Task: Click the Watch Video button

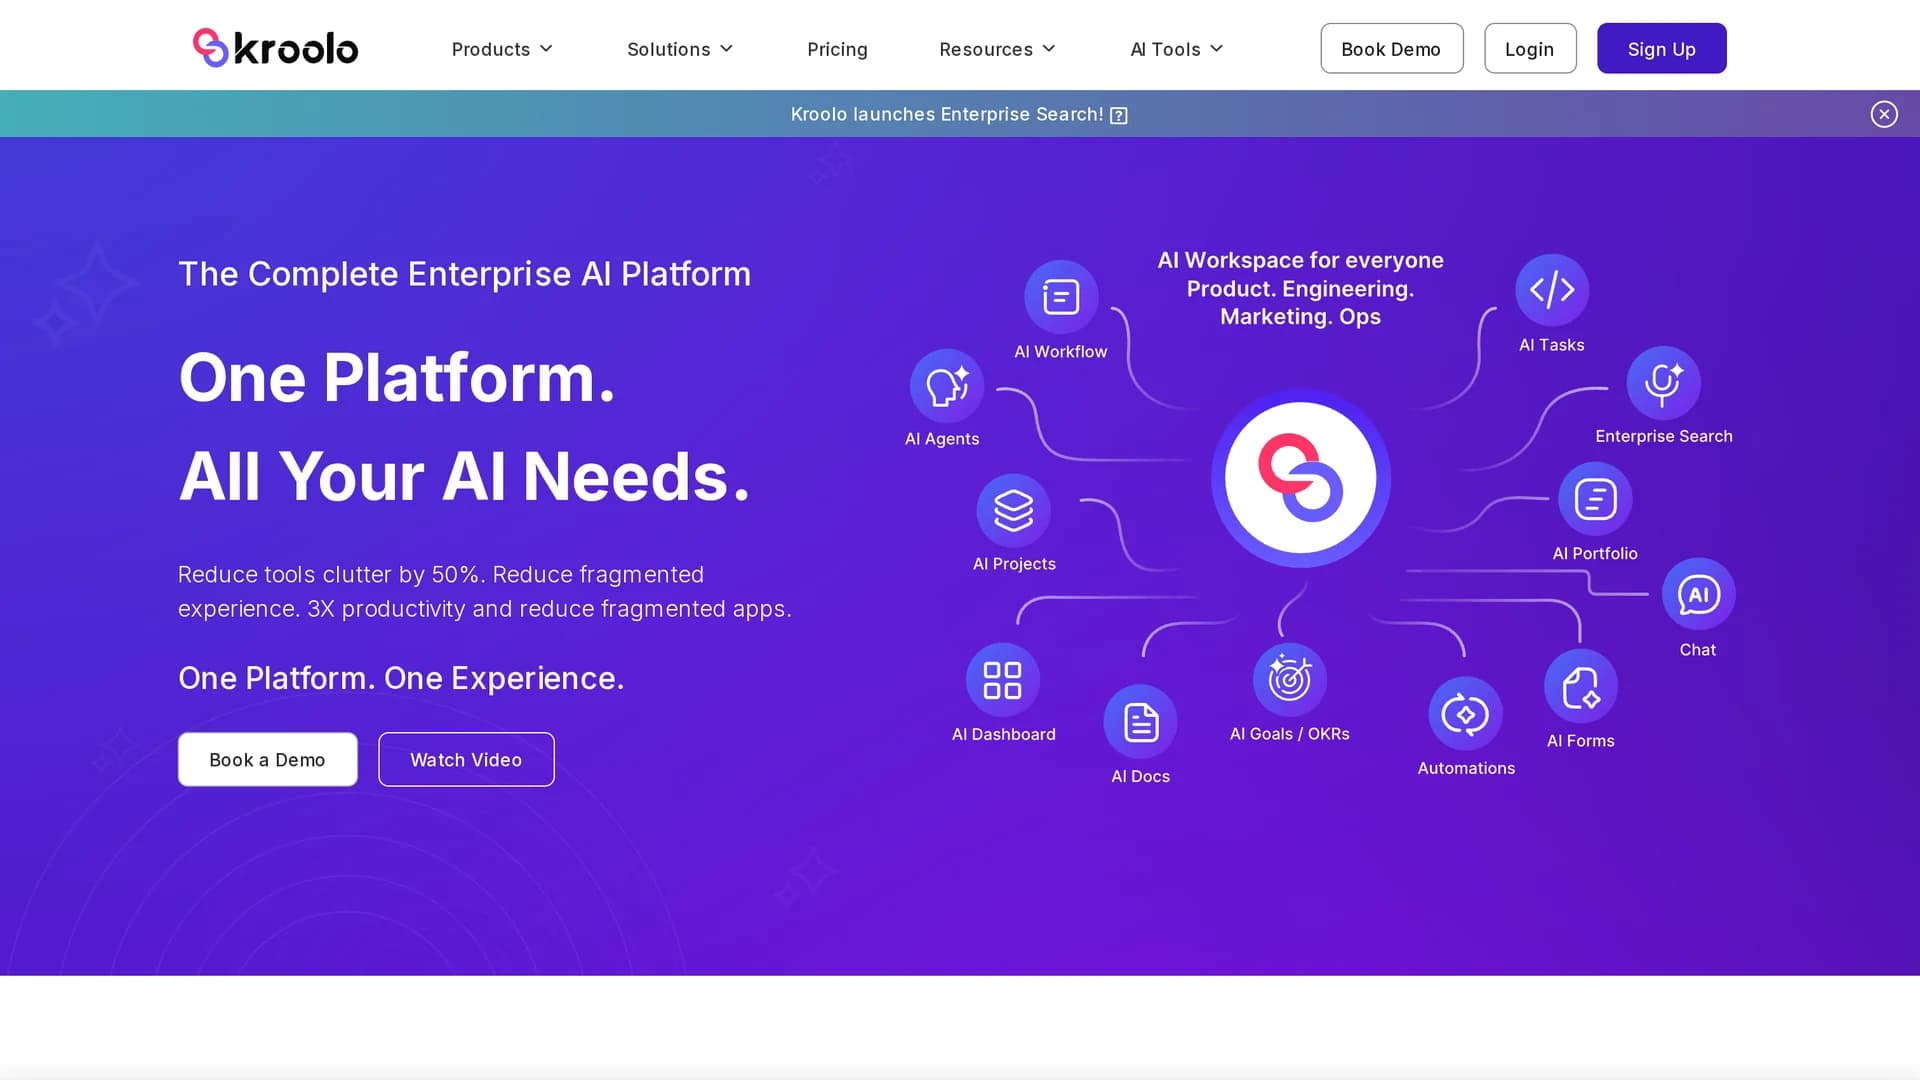Action: click(466, 759)
